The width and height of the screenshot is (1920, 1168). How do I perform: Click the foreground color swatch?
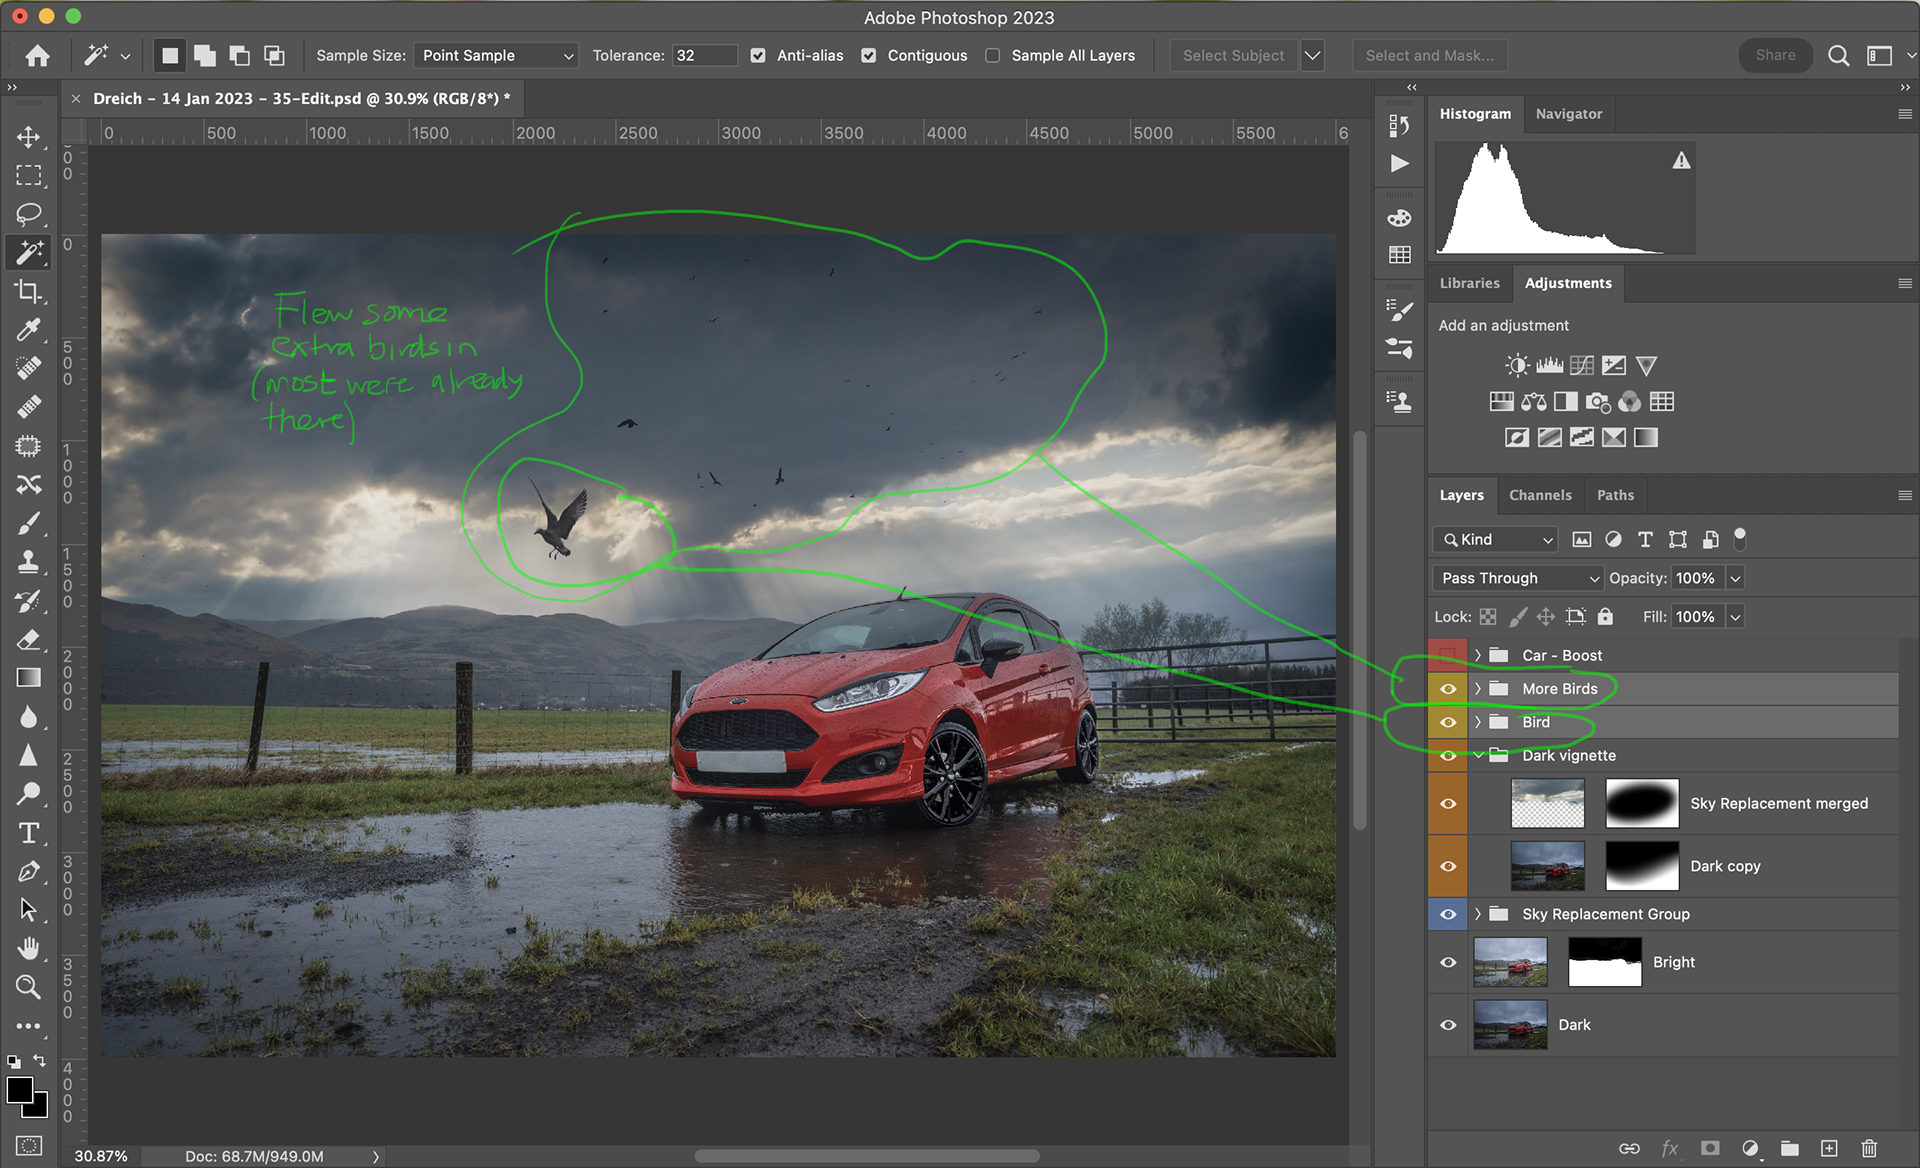click(x=20, y=1090)
